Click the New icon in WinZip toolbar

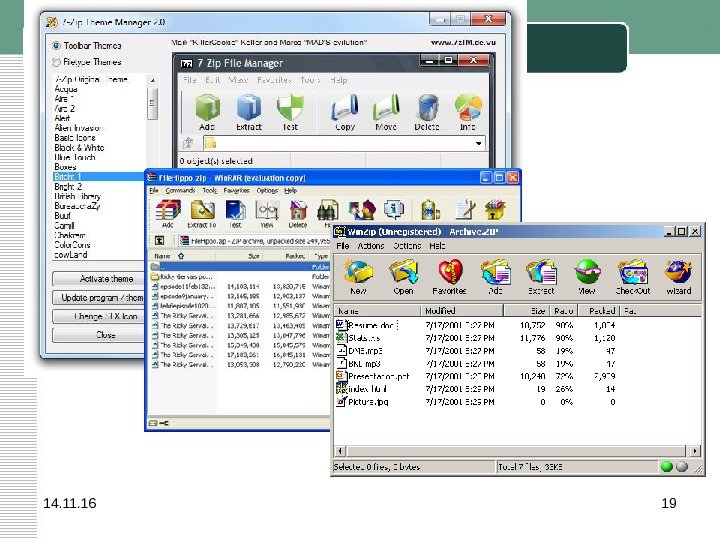tap(358, 272)
